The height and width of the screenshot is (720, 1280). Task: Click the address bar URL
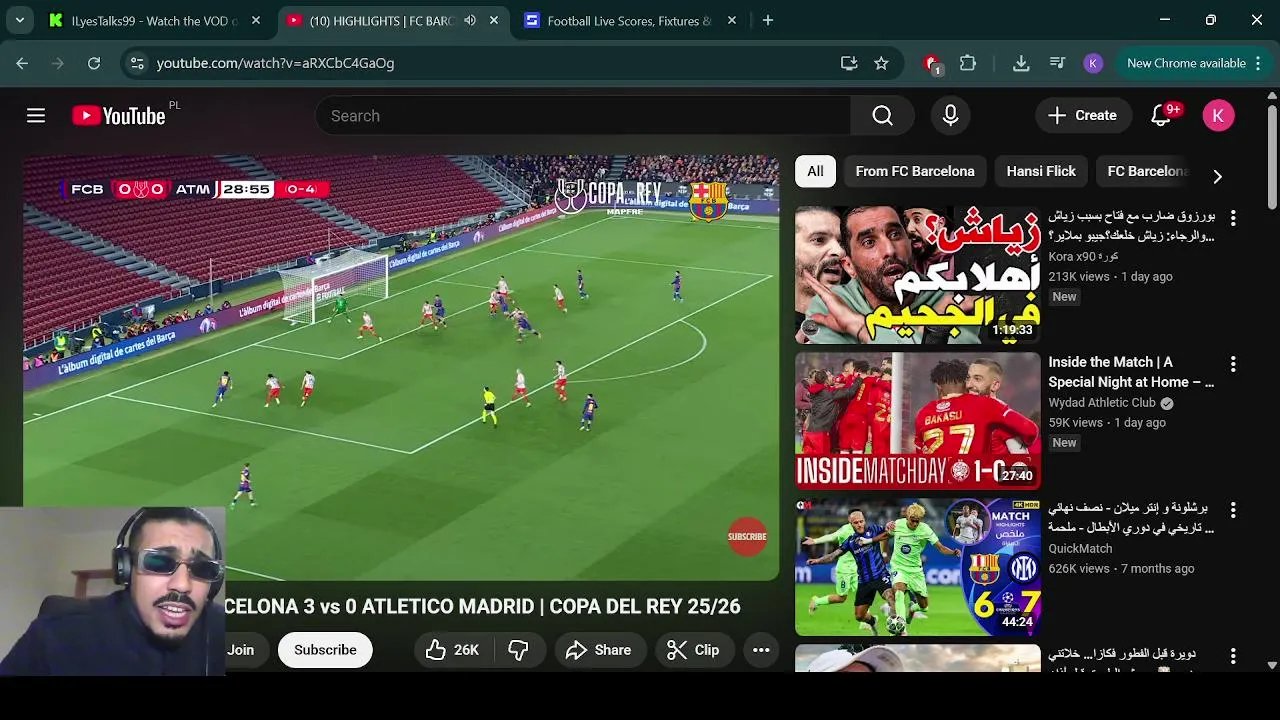coord(275,63)
